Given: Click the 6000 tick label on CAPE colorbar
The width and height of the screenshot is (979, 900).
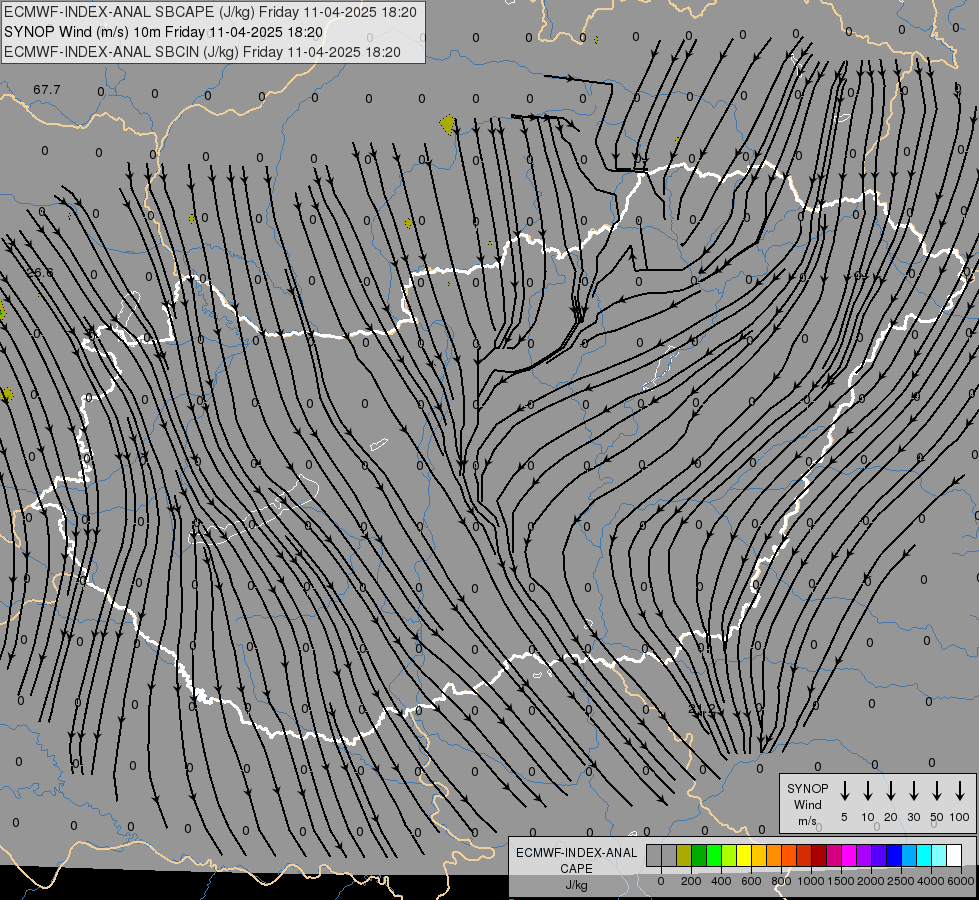Looking at the screenshot, I should (961, 881).
